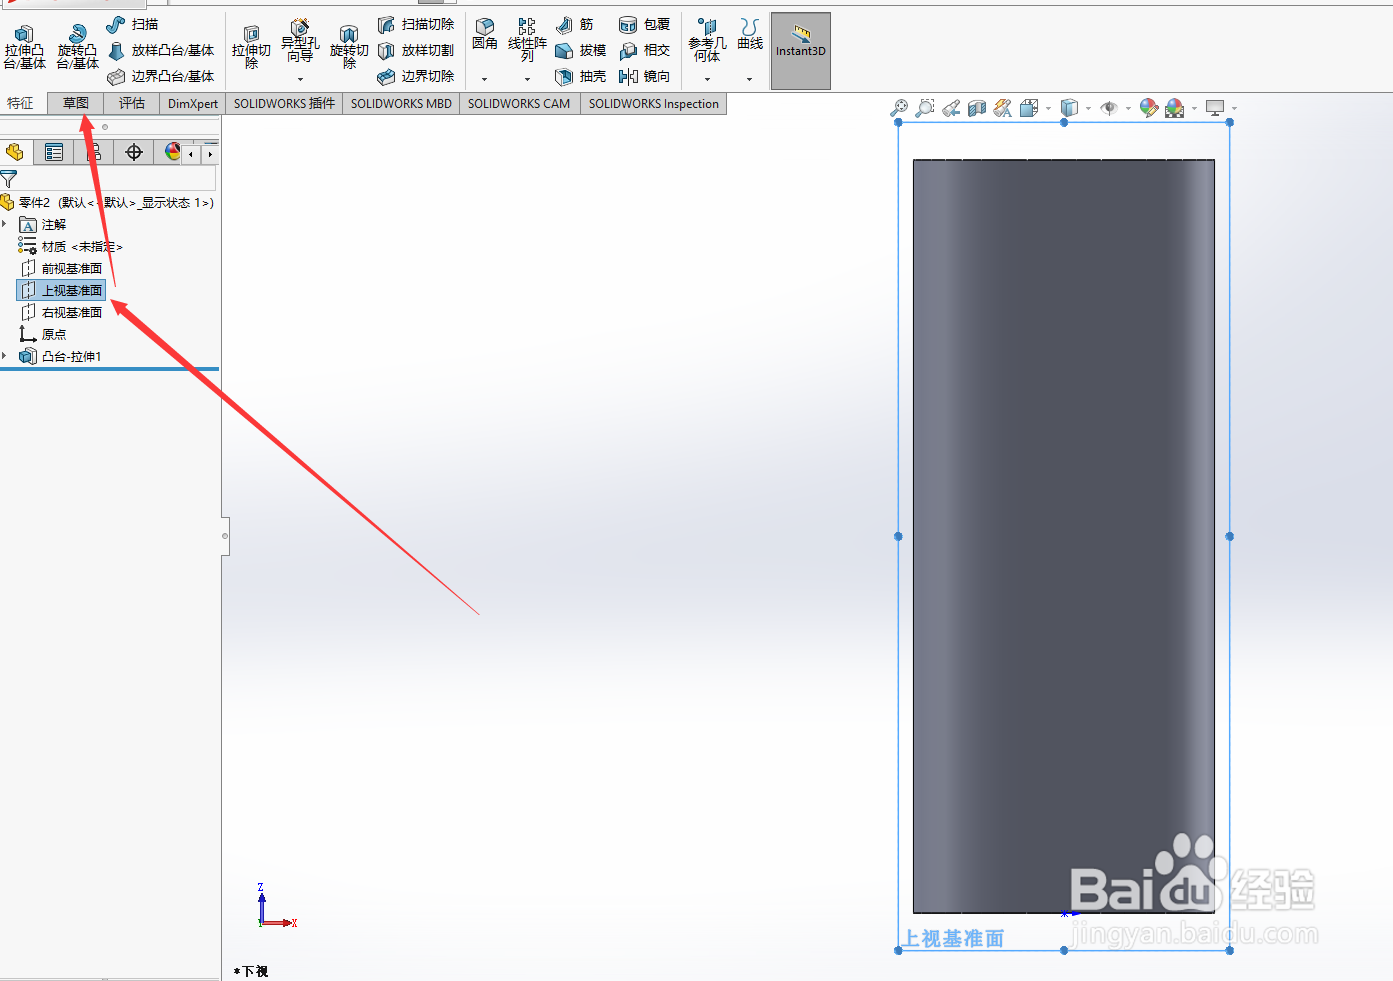Click the 筋 rib tool
The width and height of the screenshot is (1393, 981).
[575, 24]
